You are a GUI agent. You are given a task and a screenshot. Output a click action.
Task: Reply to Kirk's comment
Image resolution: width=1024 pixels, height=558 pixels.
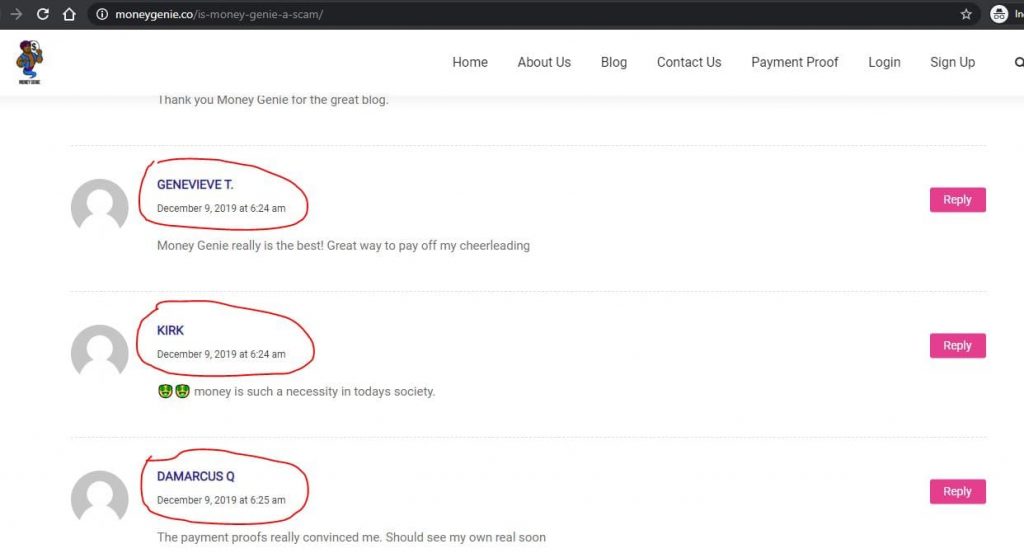click(x=957, y=346)
